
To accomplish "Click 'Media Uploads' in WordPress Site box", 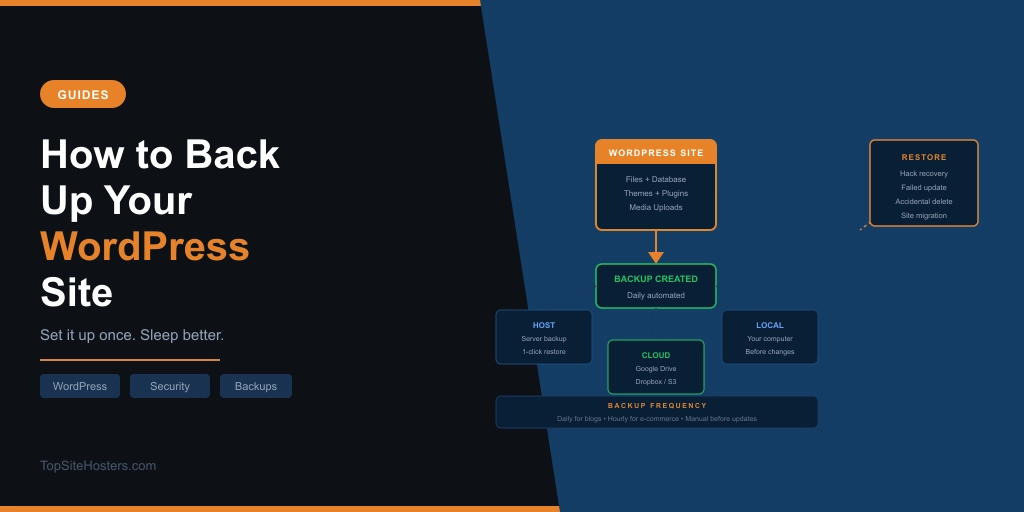I will pos(656,207).
